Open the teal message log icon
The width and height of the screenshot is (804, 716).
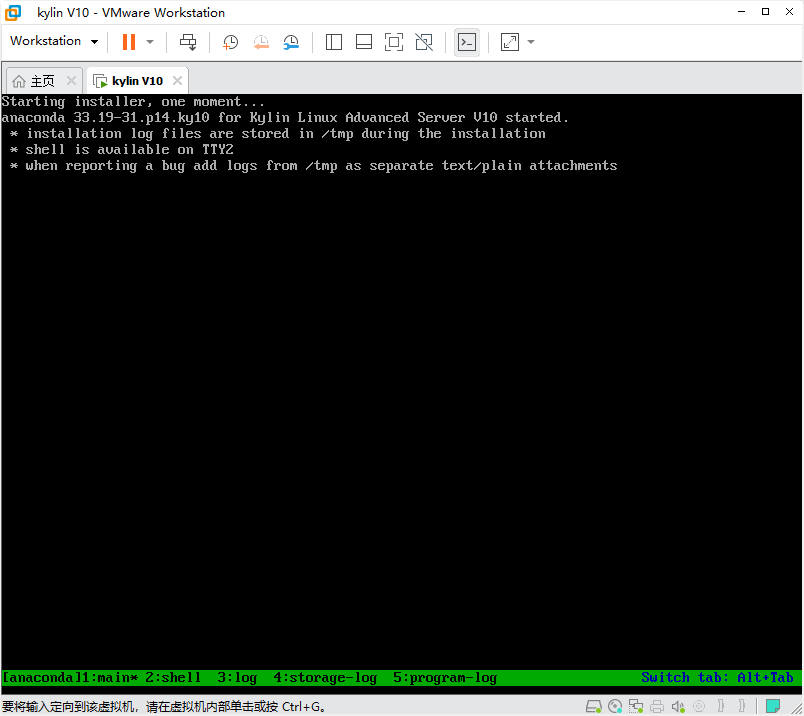coord(773,706)
